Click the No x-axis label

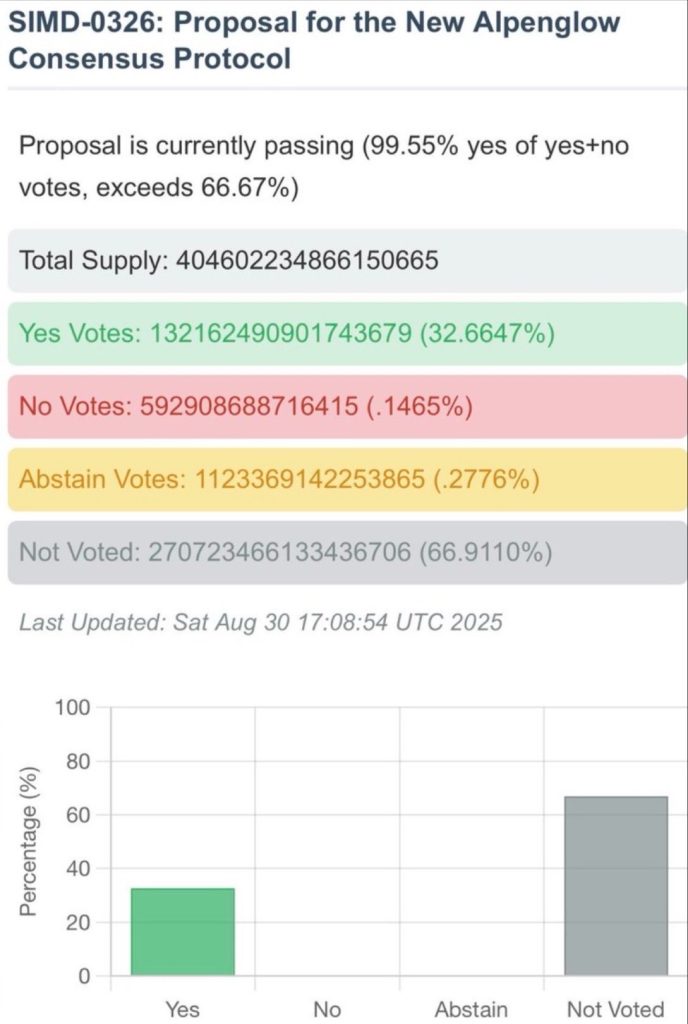(327, 1010)
